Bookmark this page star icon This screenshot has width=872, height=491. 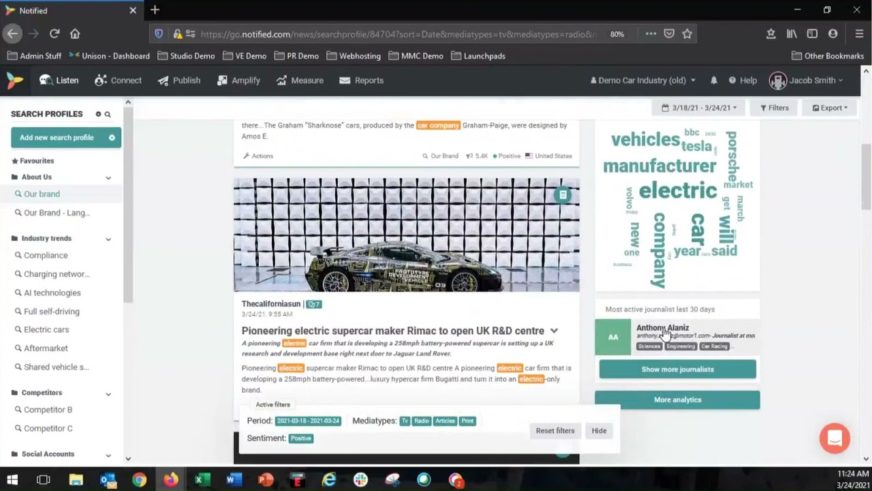click(687, 34)
